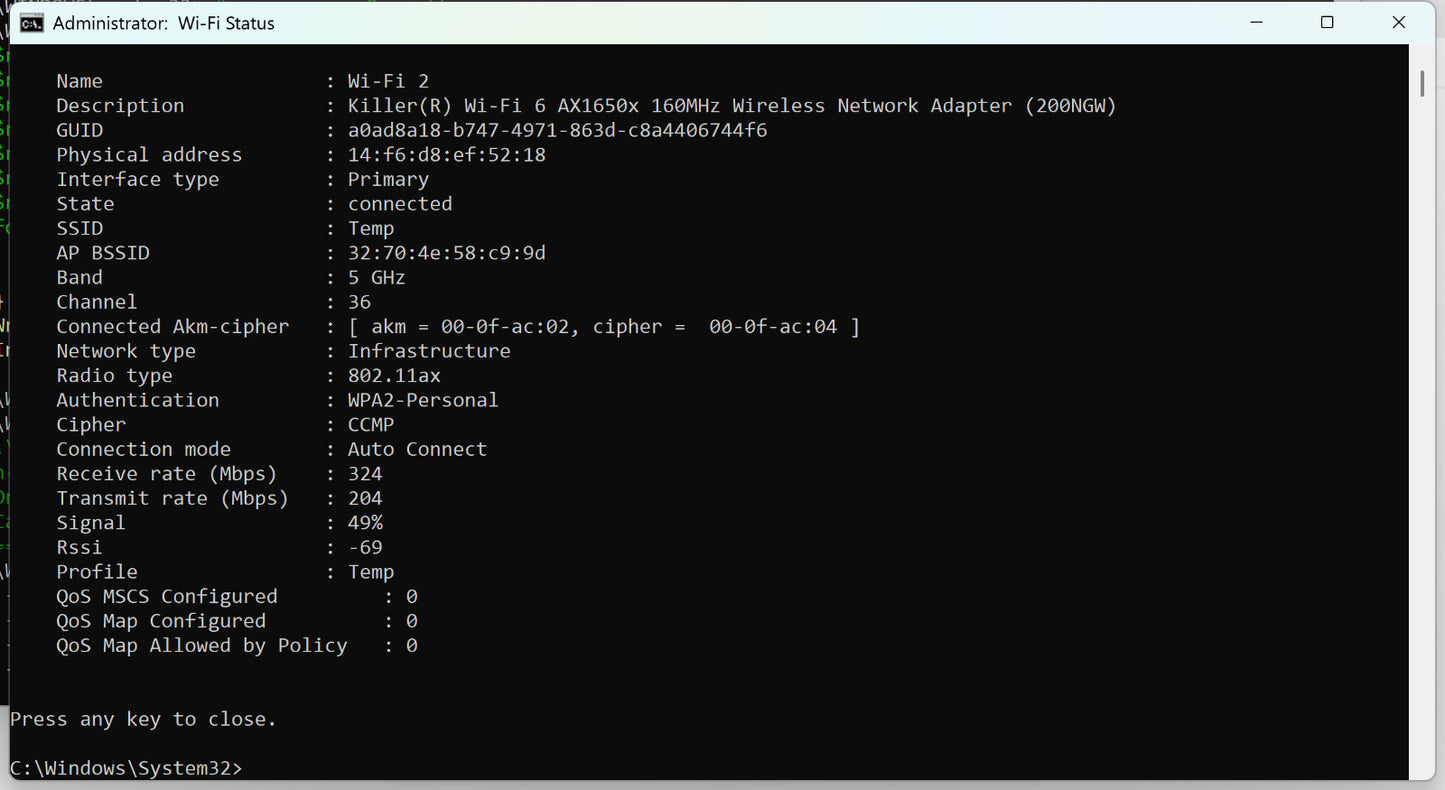
Task: Click the GUID value starting with a0ad8a18
Action: tap(557, 130)
